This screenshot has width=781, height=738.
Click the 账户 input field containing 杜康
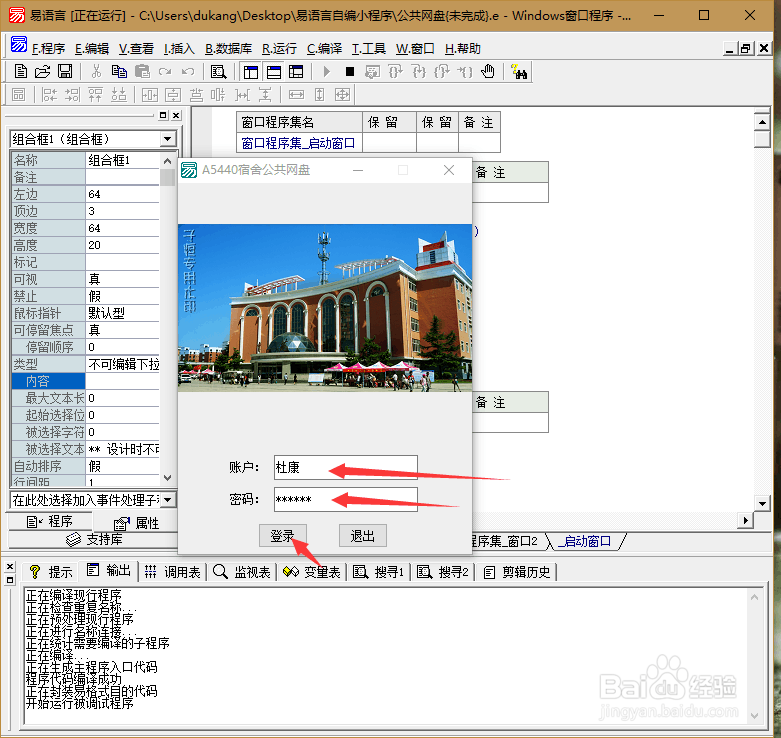346,467
